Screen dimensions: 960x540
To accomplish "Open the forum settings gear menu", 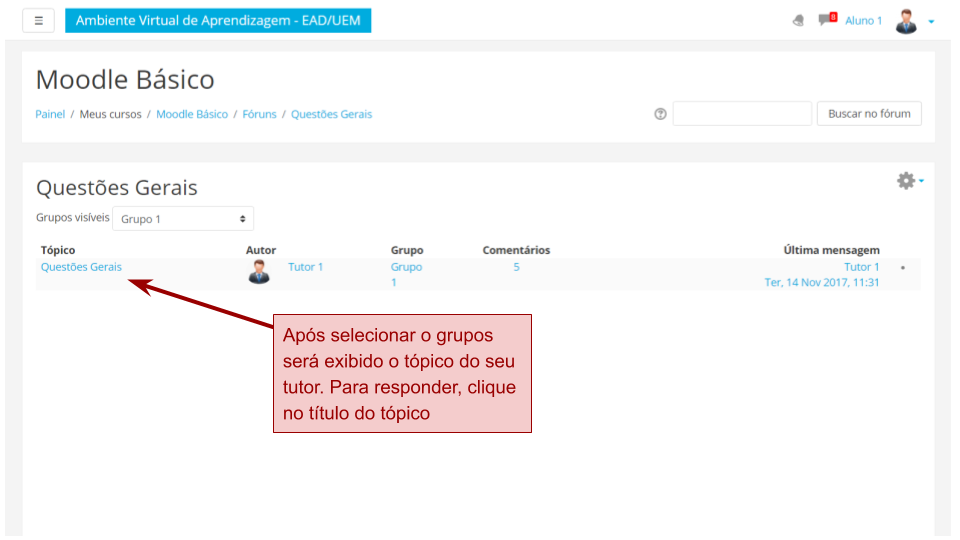I will [x=907, y=181].
